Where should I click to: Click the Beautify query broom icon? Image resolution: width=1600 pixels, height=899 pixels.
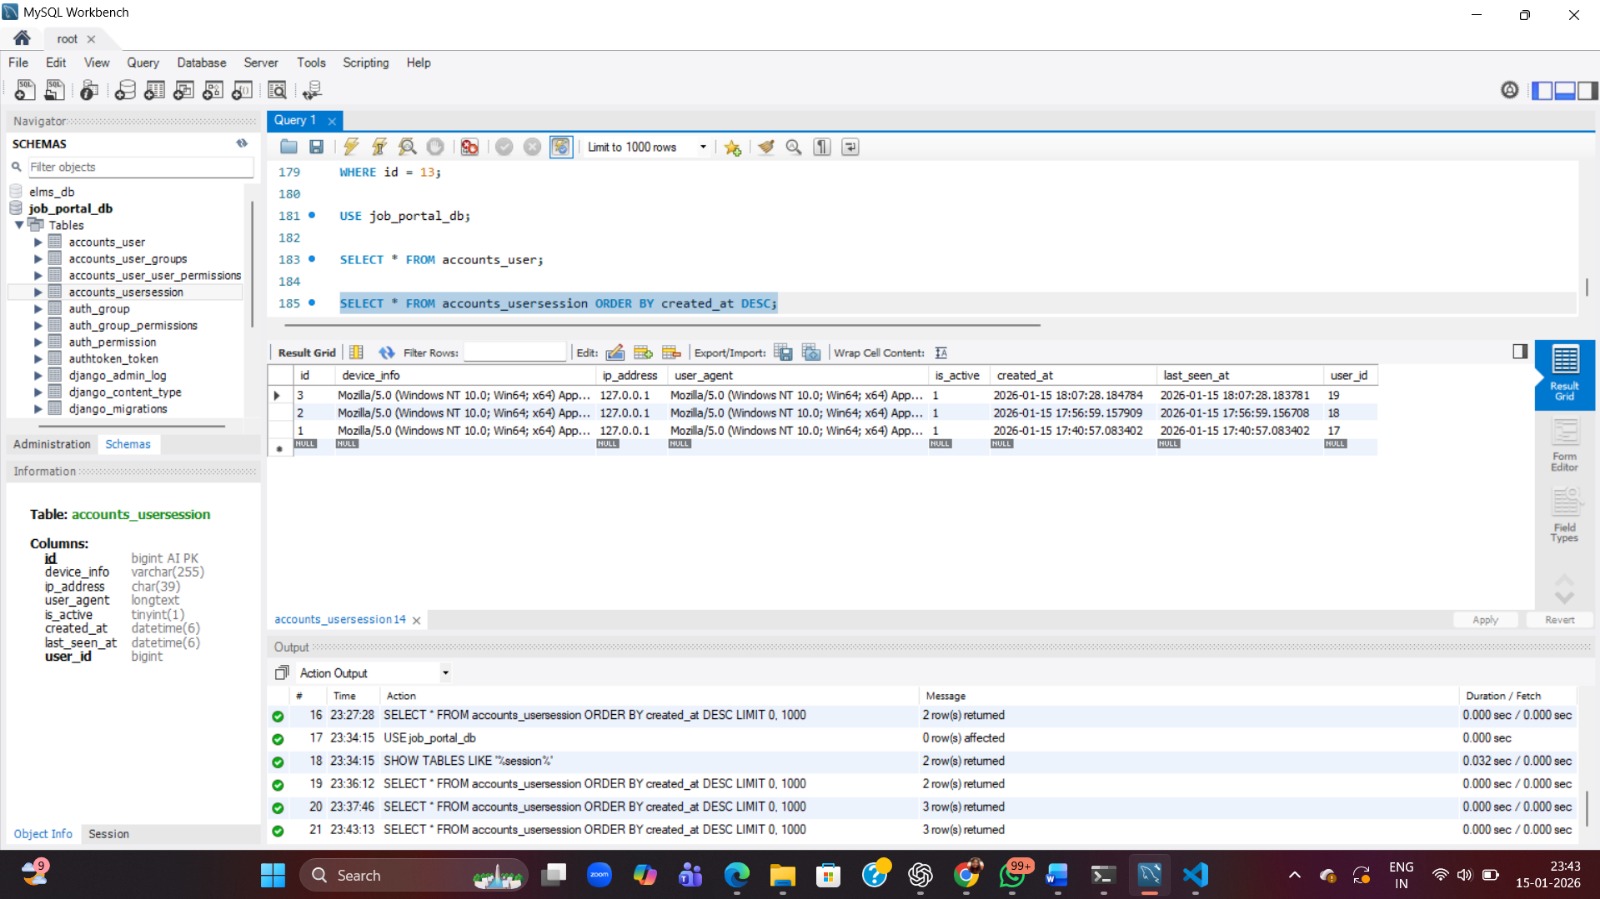(x=766, y=147)
